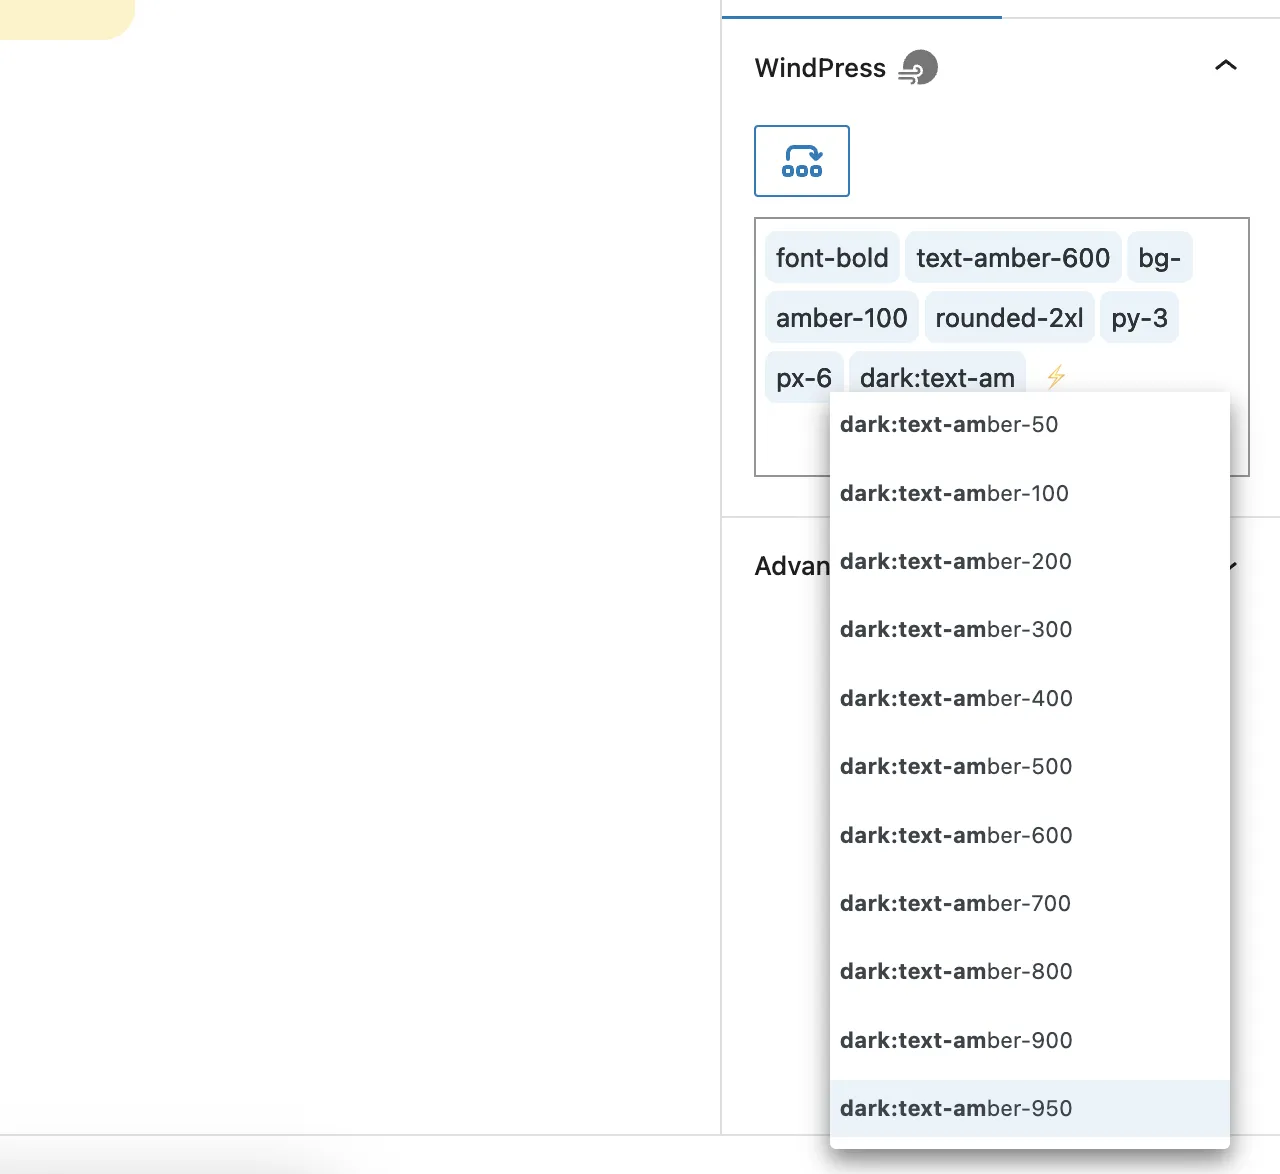Select dark:text-amber-700 from list

[1030, 903]
